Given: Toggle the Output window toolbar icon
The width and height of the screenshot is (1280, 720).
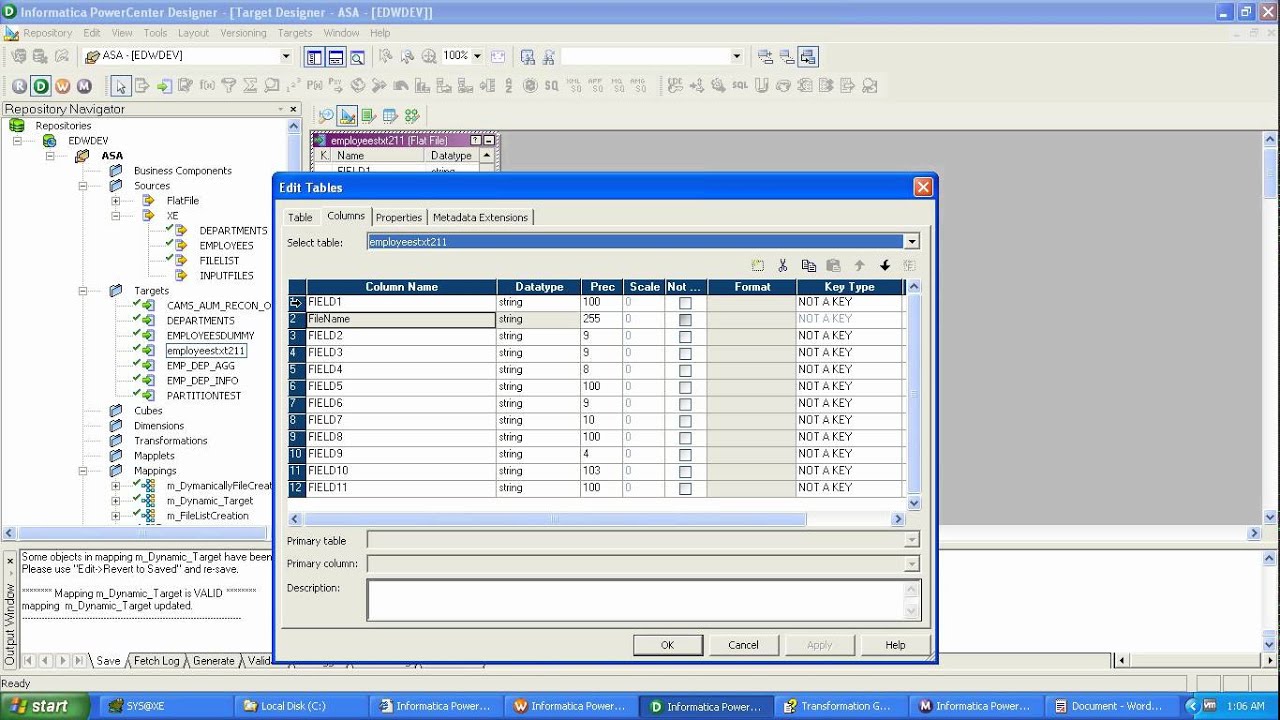Looking at the screenshot, I should point(336,57).
